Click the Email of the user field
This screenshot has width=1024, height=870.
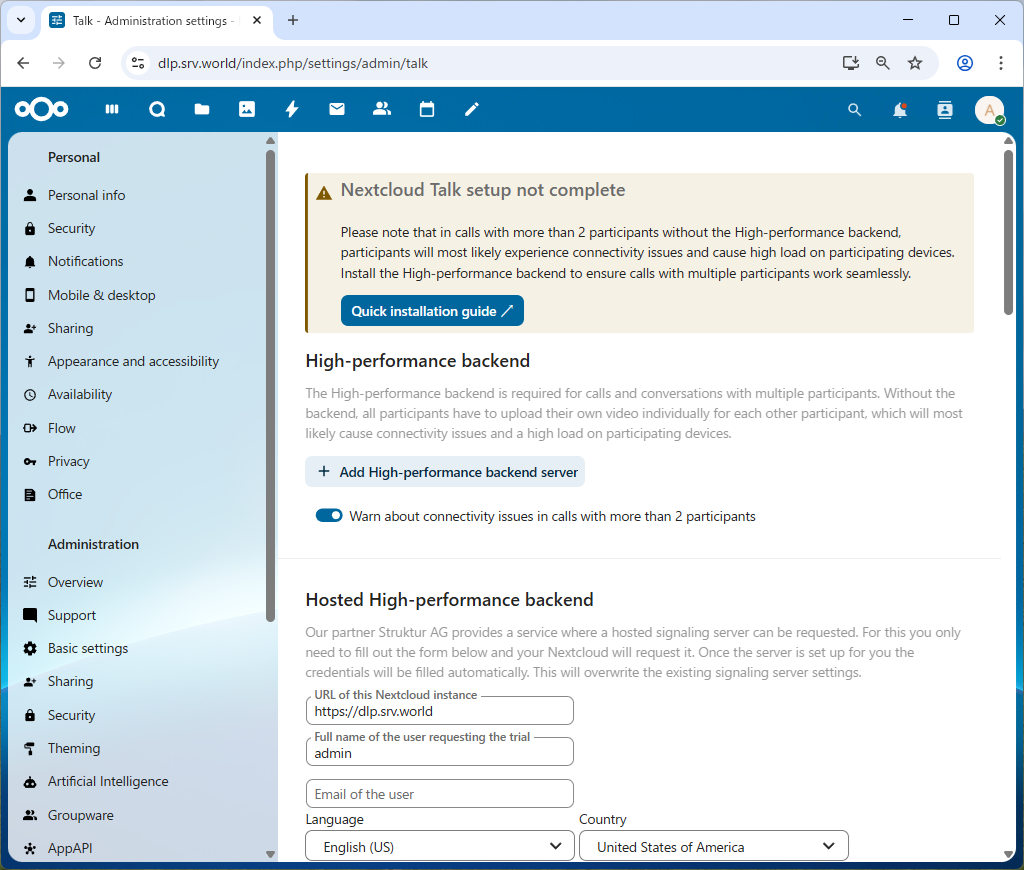[439, 794]
